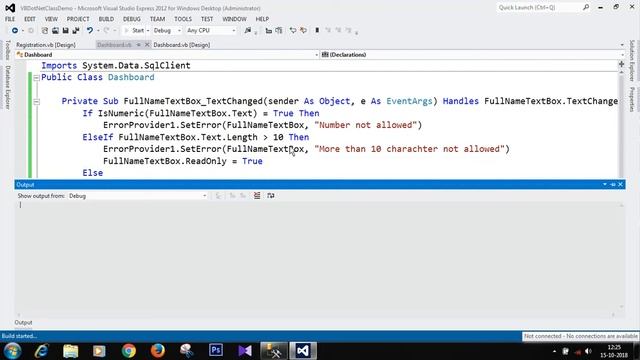Auto-hide the Output panel with the pin
640x360 pixels.
click(613, 185)
